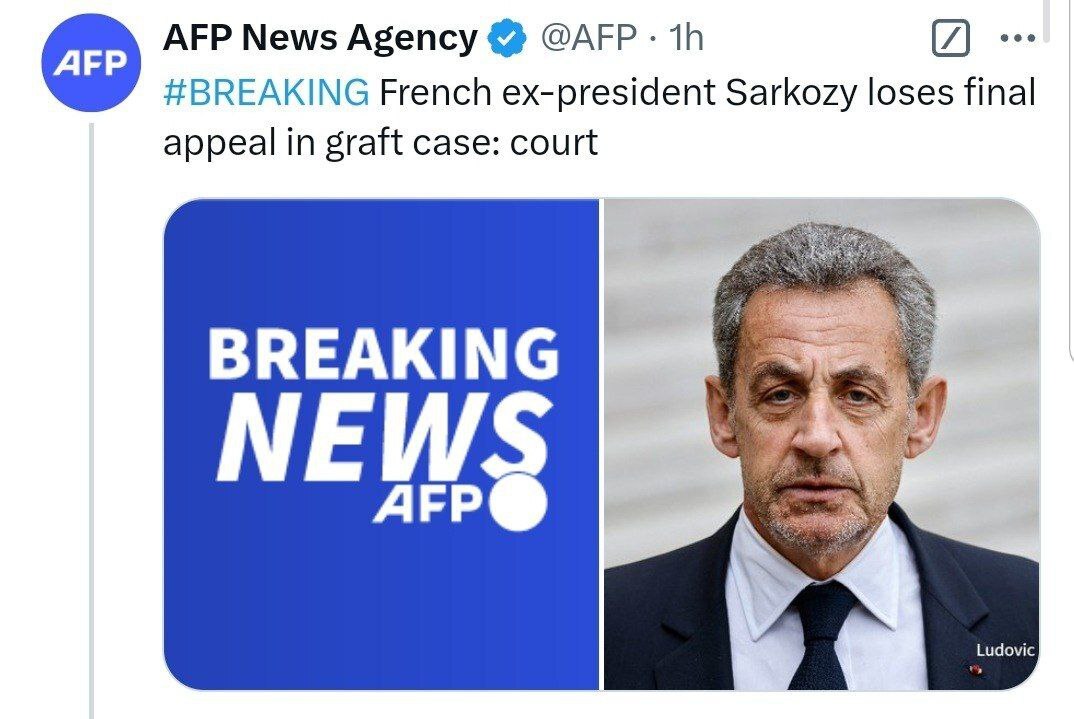The image size is (1074, 719).
Task: Open the Grok explain-post icon
Action: coord(951,38)
